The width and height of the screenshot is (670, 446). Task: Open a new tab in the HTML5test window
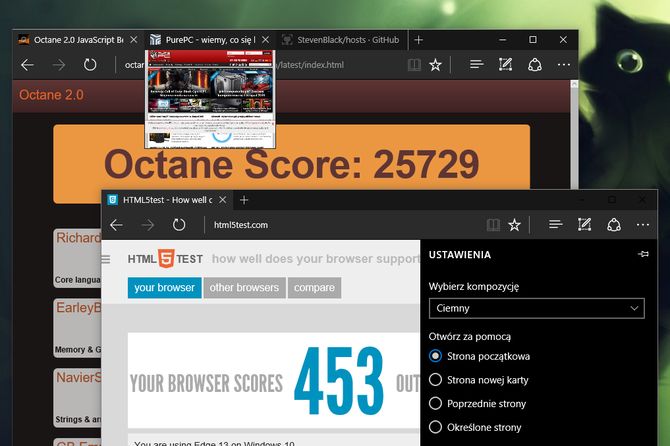point(244,200)
